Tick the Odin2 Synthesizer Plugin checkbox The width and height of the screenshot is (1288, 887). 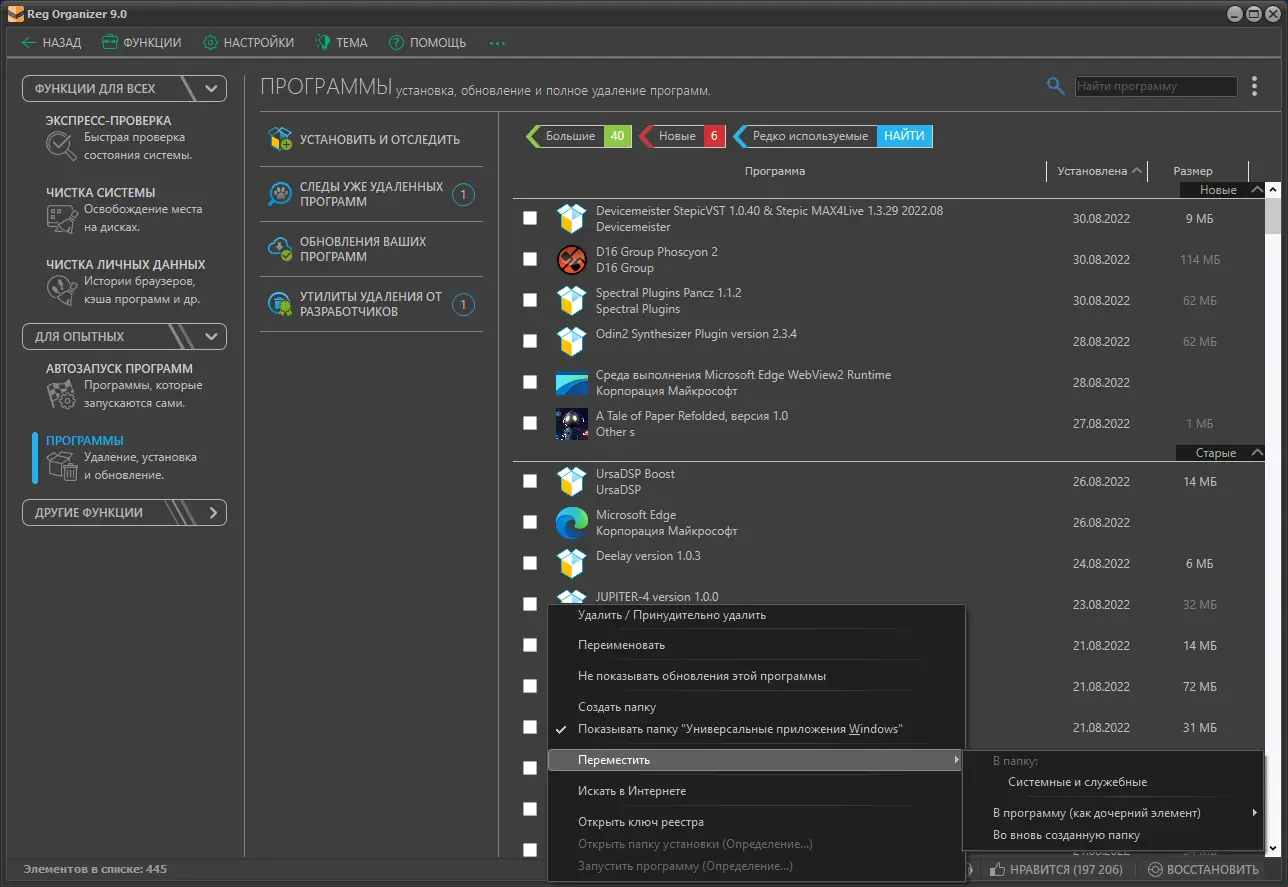[x=530, y=341]
